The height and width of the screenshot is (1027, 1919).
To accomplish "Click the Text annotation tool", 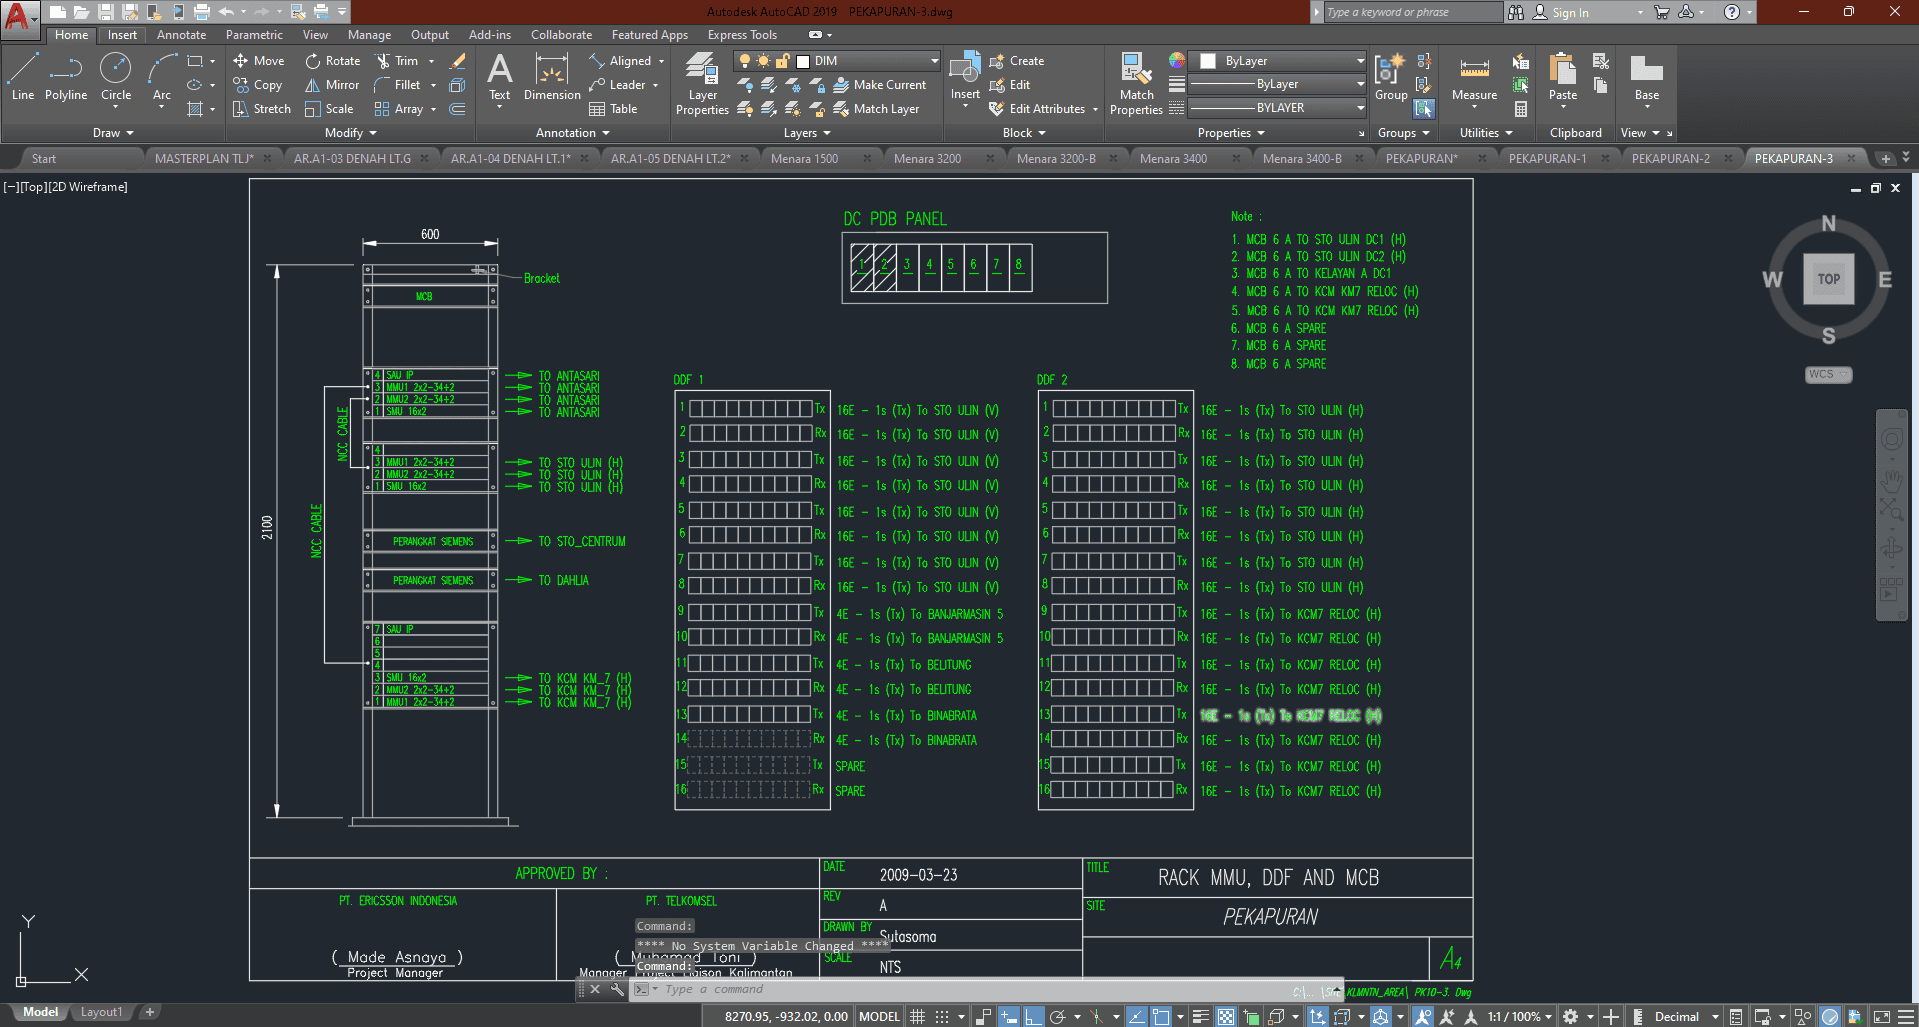I will [499, 77].
